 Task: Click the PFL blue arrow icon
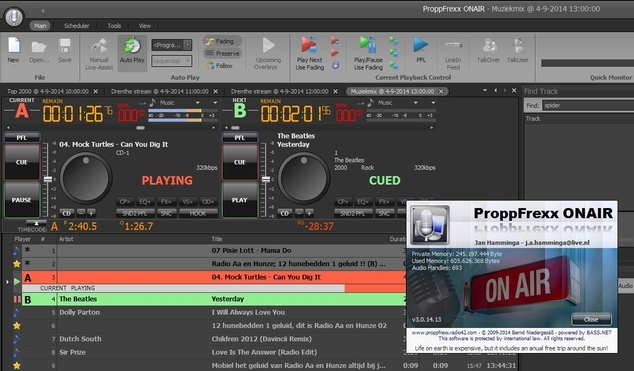point(421,44)
